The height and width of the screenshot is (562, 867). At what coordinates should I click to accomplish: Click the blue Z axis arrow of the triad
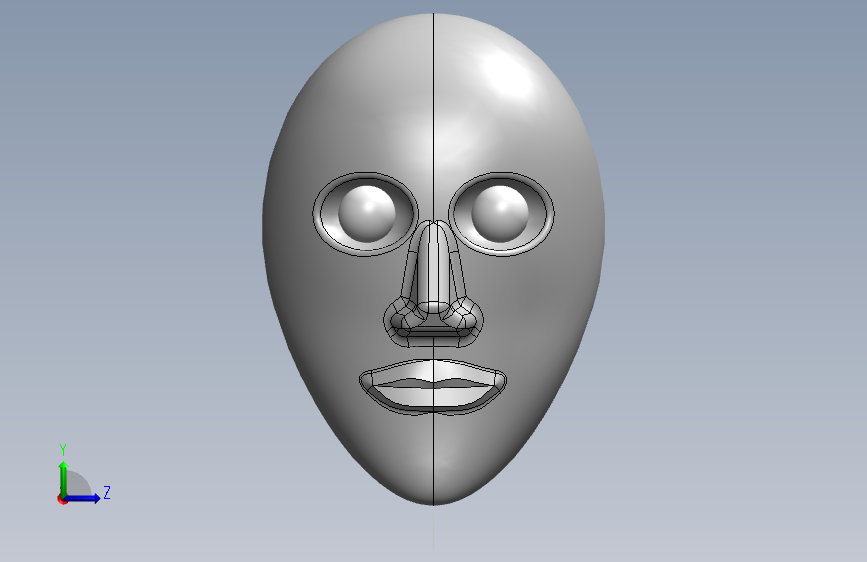tap(82, 498)
